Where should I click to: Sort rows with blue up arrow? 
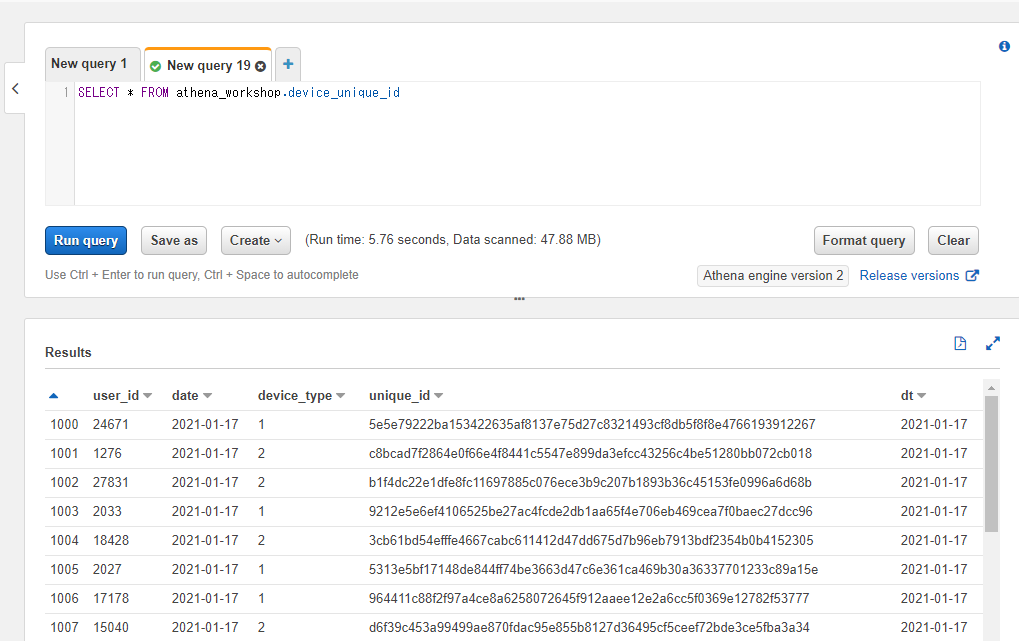[53, 395]
